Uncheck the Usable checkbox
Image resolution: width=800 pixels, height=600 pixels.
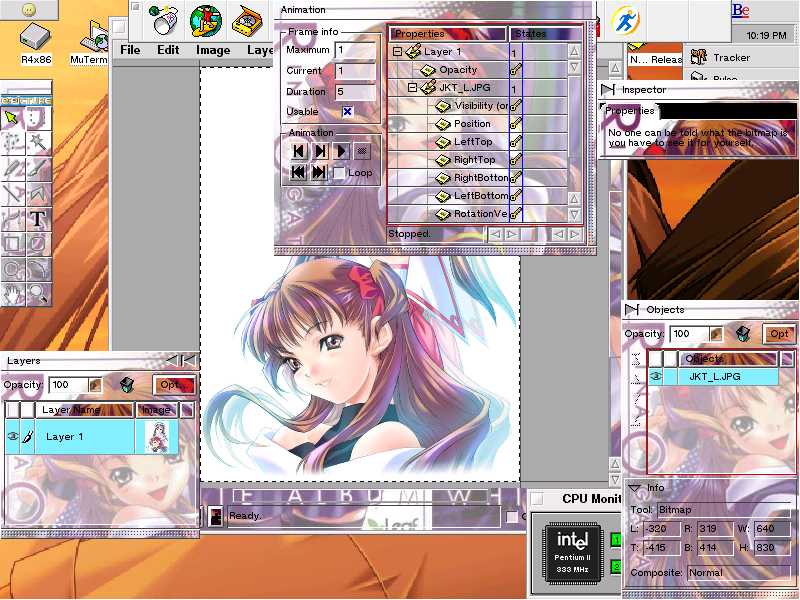pyautogui.click(x=348, y=111)
